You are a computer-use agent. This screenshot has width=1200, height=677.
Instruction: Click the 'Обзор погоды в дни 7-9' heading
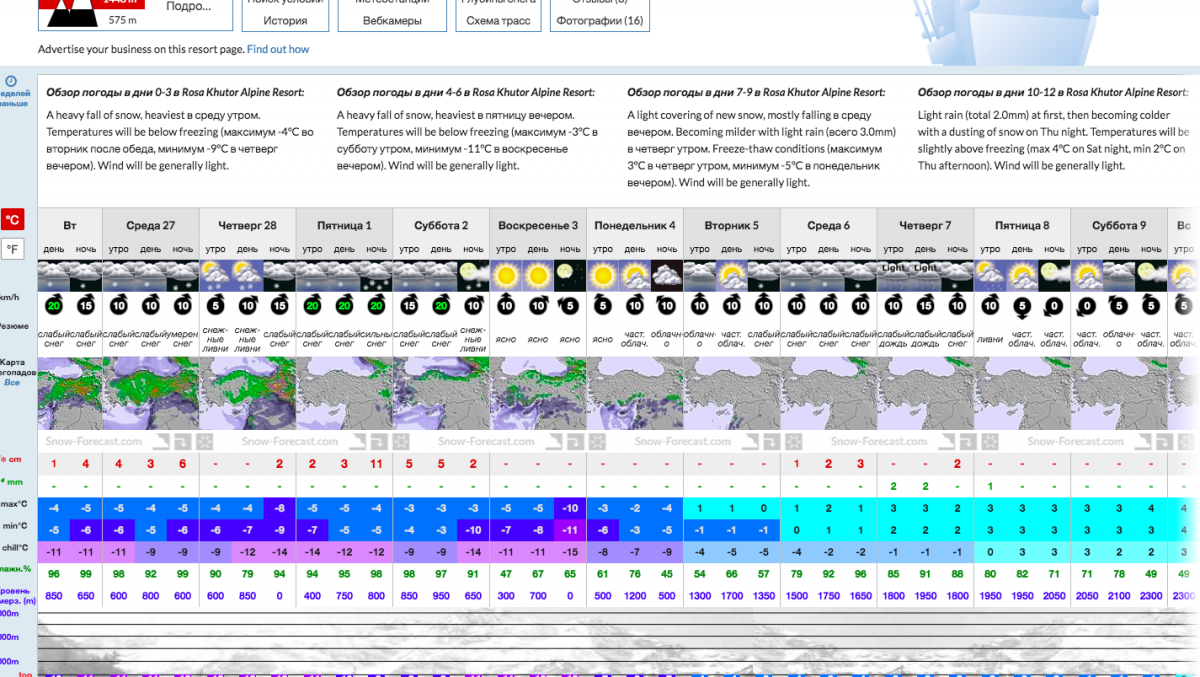[x=756, y=92]
